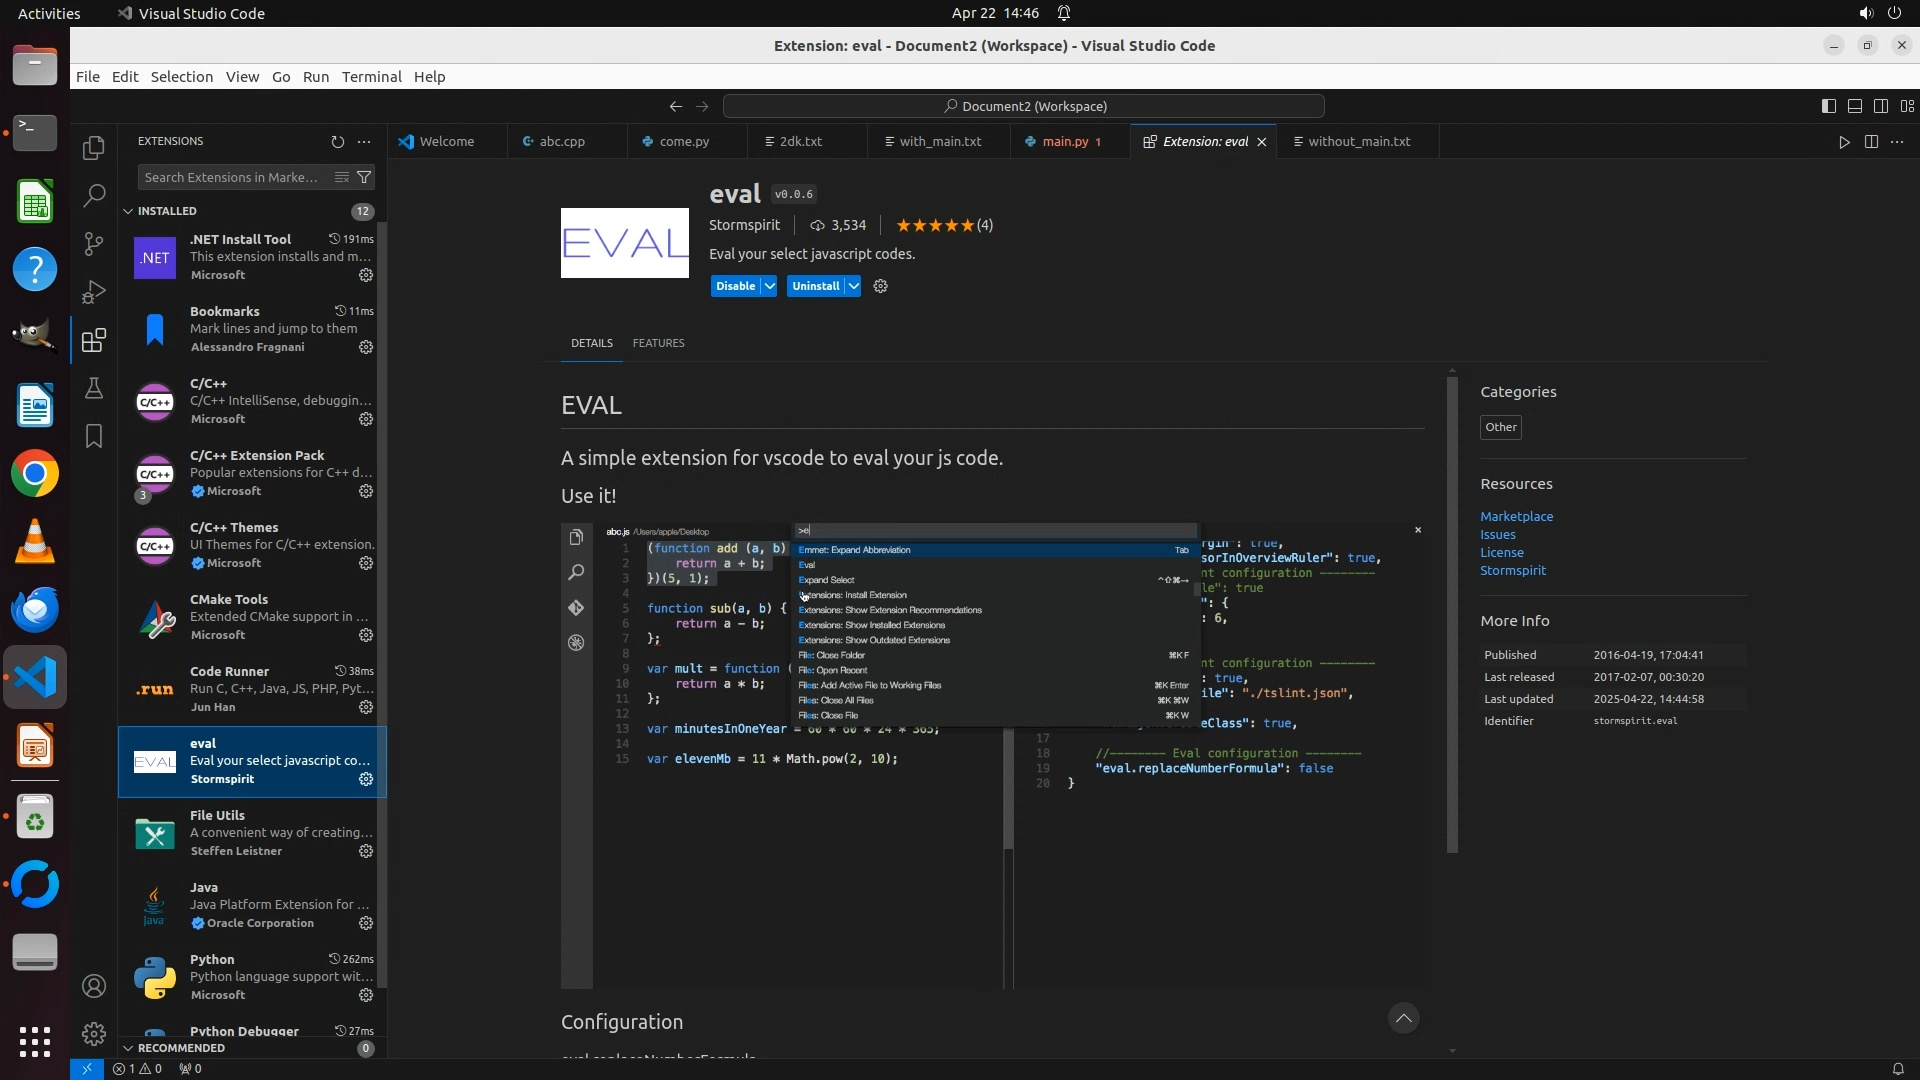
Task: Open the Testing flask icon
Action: point(94,388)
